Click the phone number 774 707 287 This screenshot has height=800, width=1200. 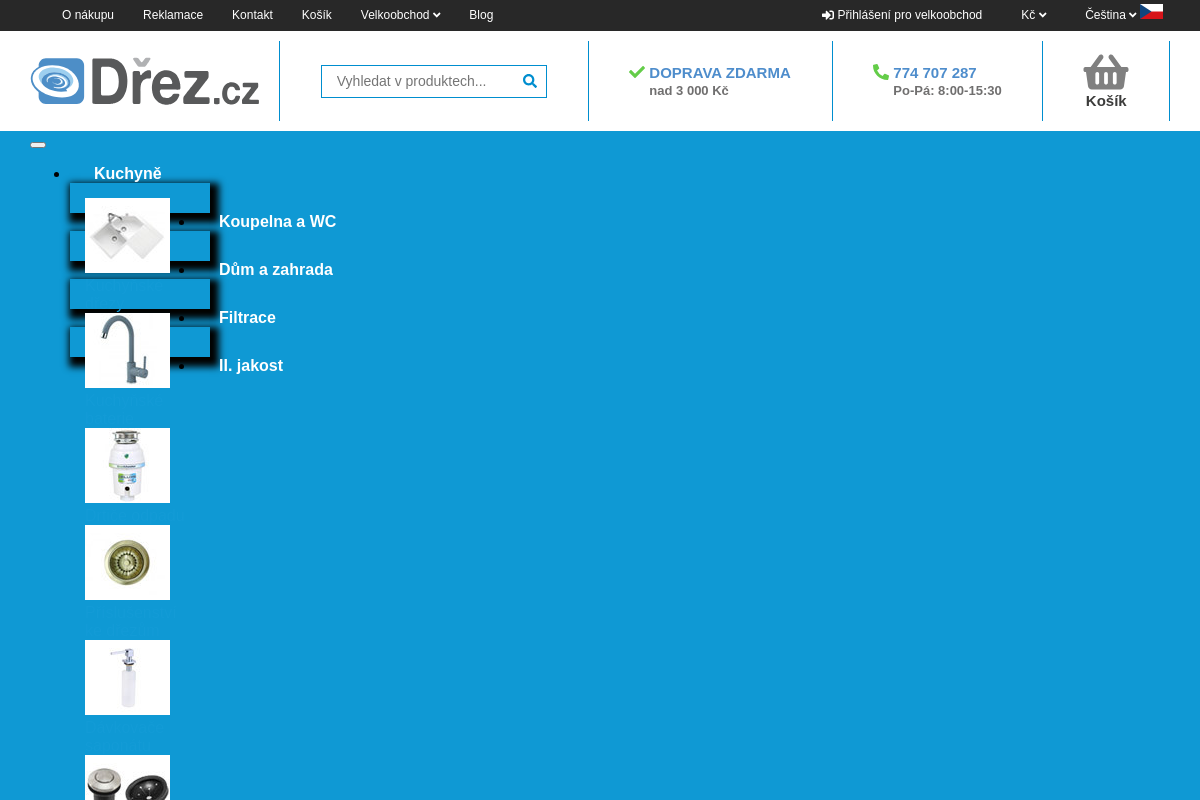pyautogui.click(x=935, y=73)
